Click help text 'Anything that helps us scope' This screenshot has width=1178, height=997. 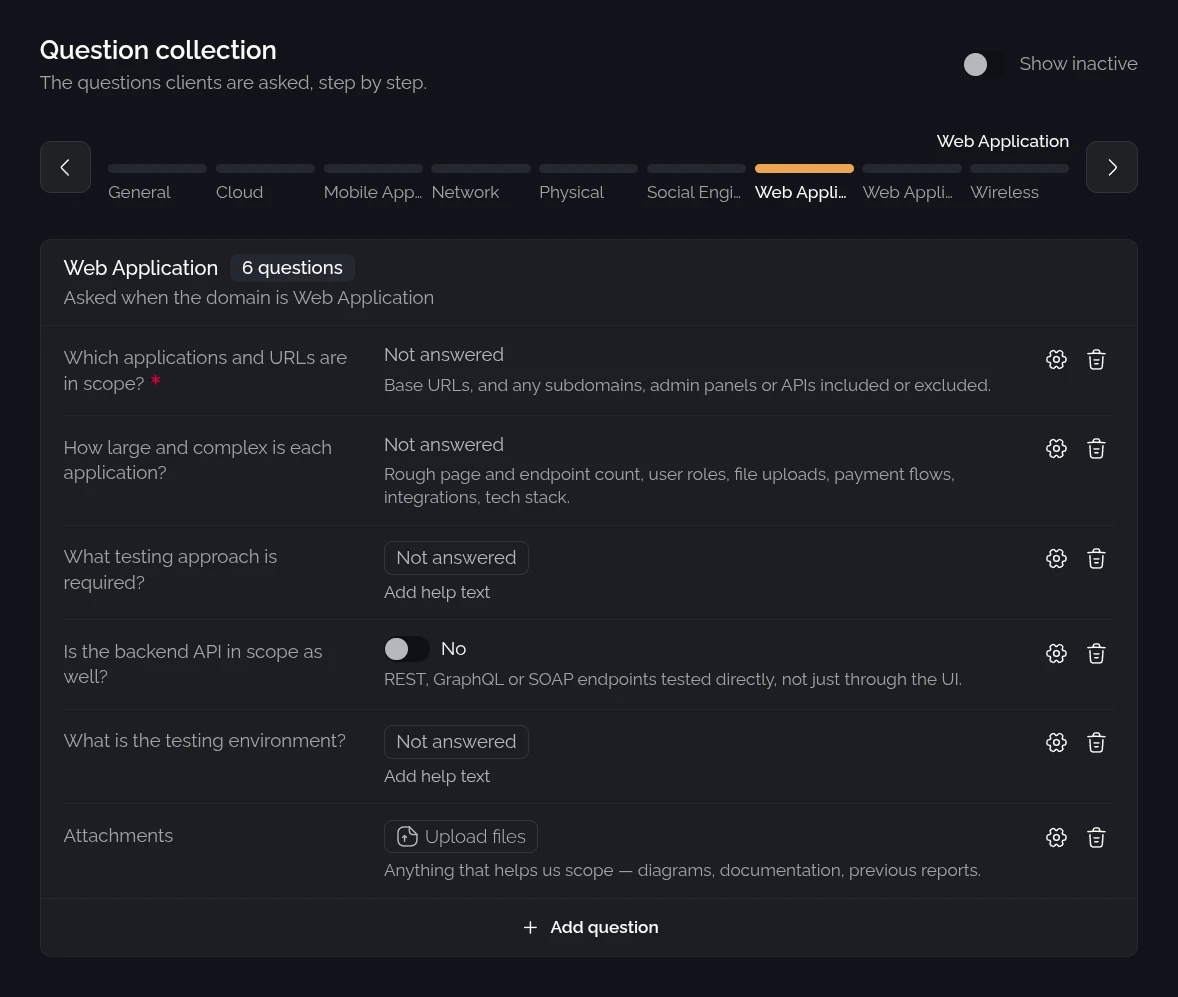tap(682, 871)
